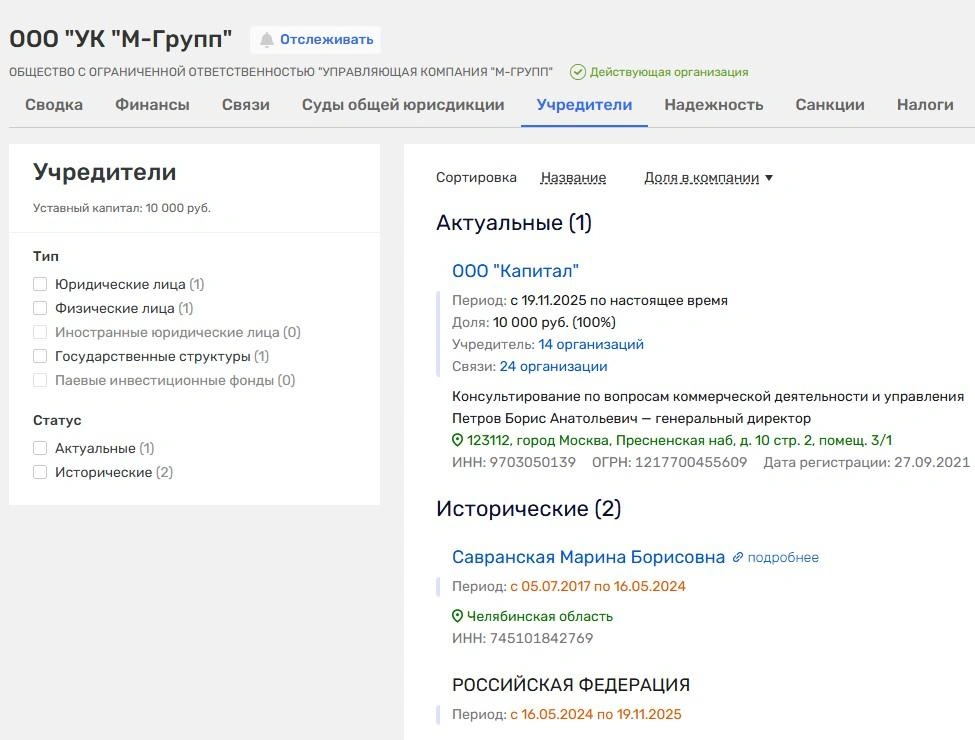
Task: Open the Финансы tab
Action: point(152,104)
